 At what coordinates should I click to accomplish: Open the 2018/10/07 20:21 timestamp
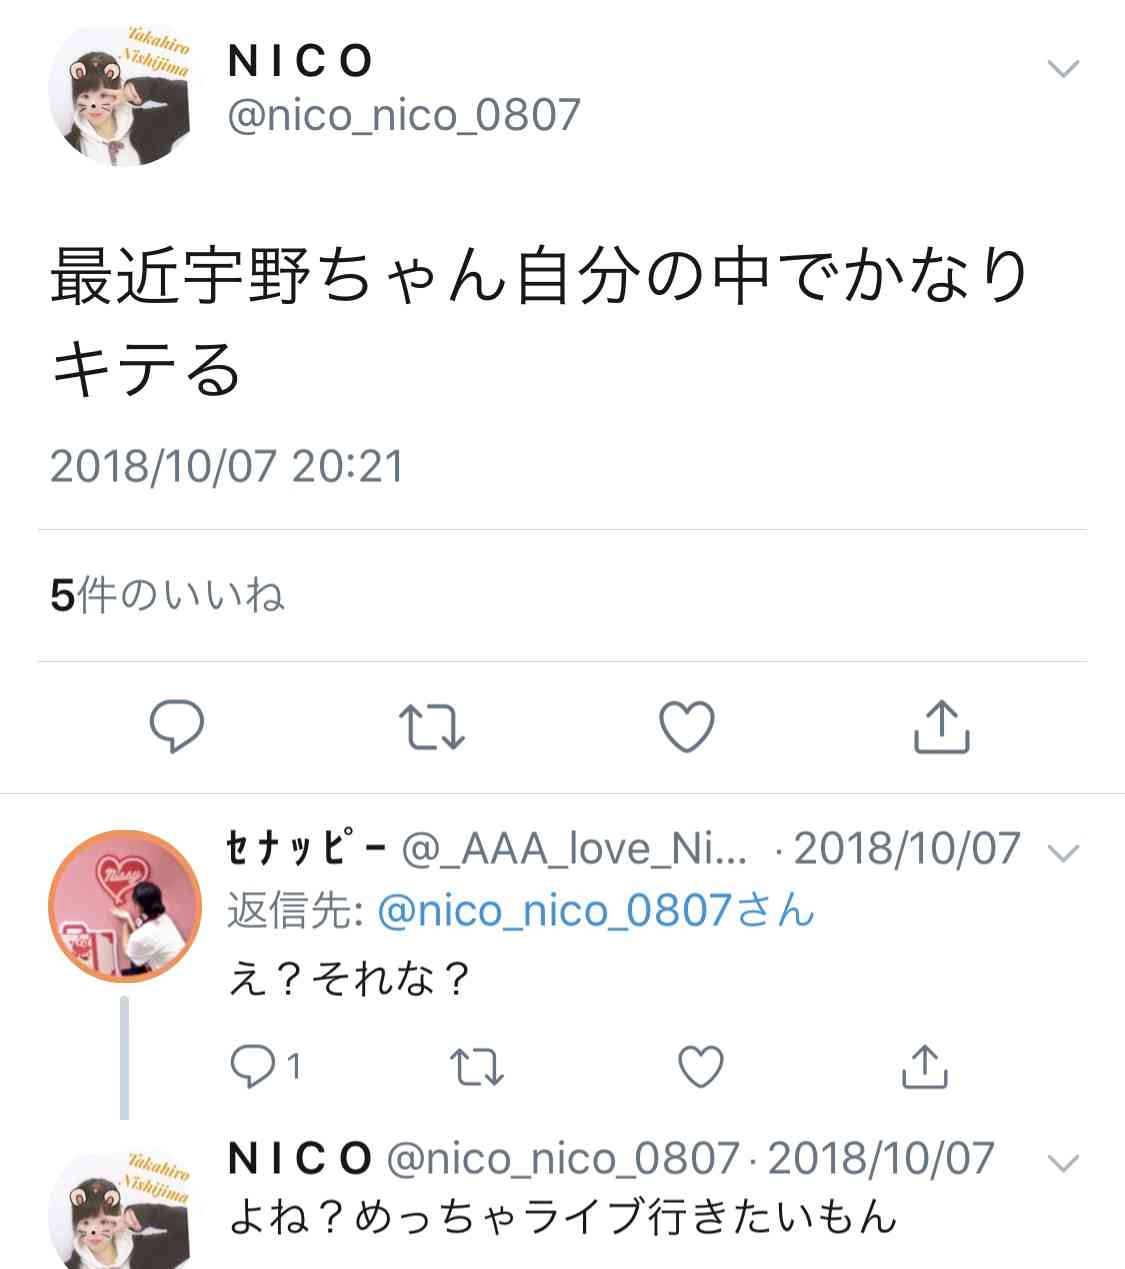(x=227, y=466)
